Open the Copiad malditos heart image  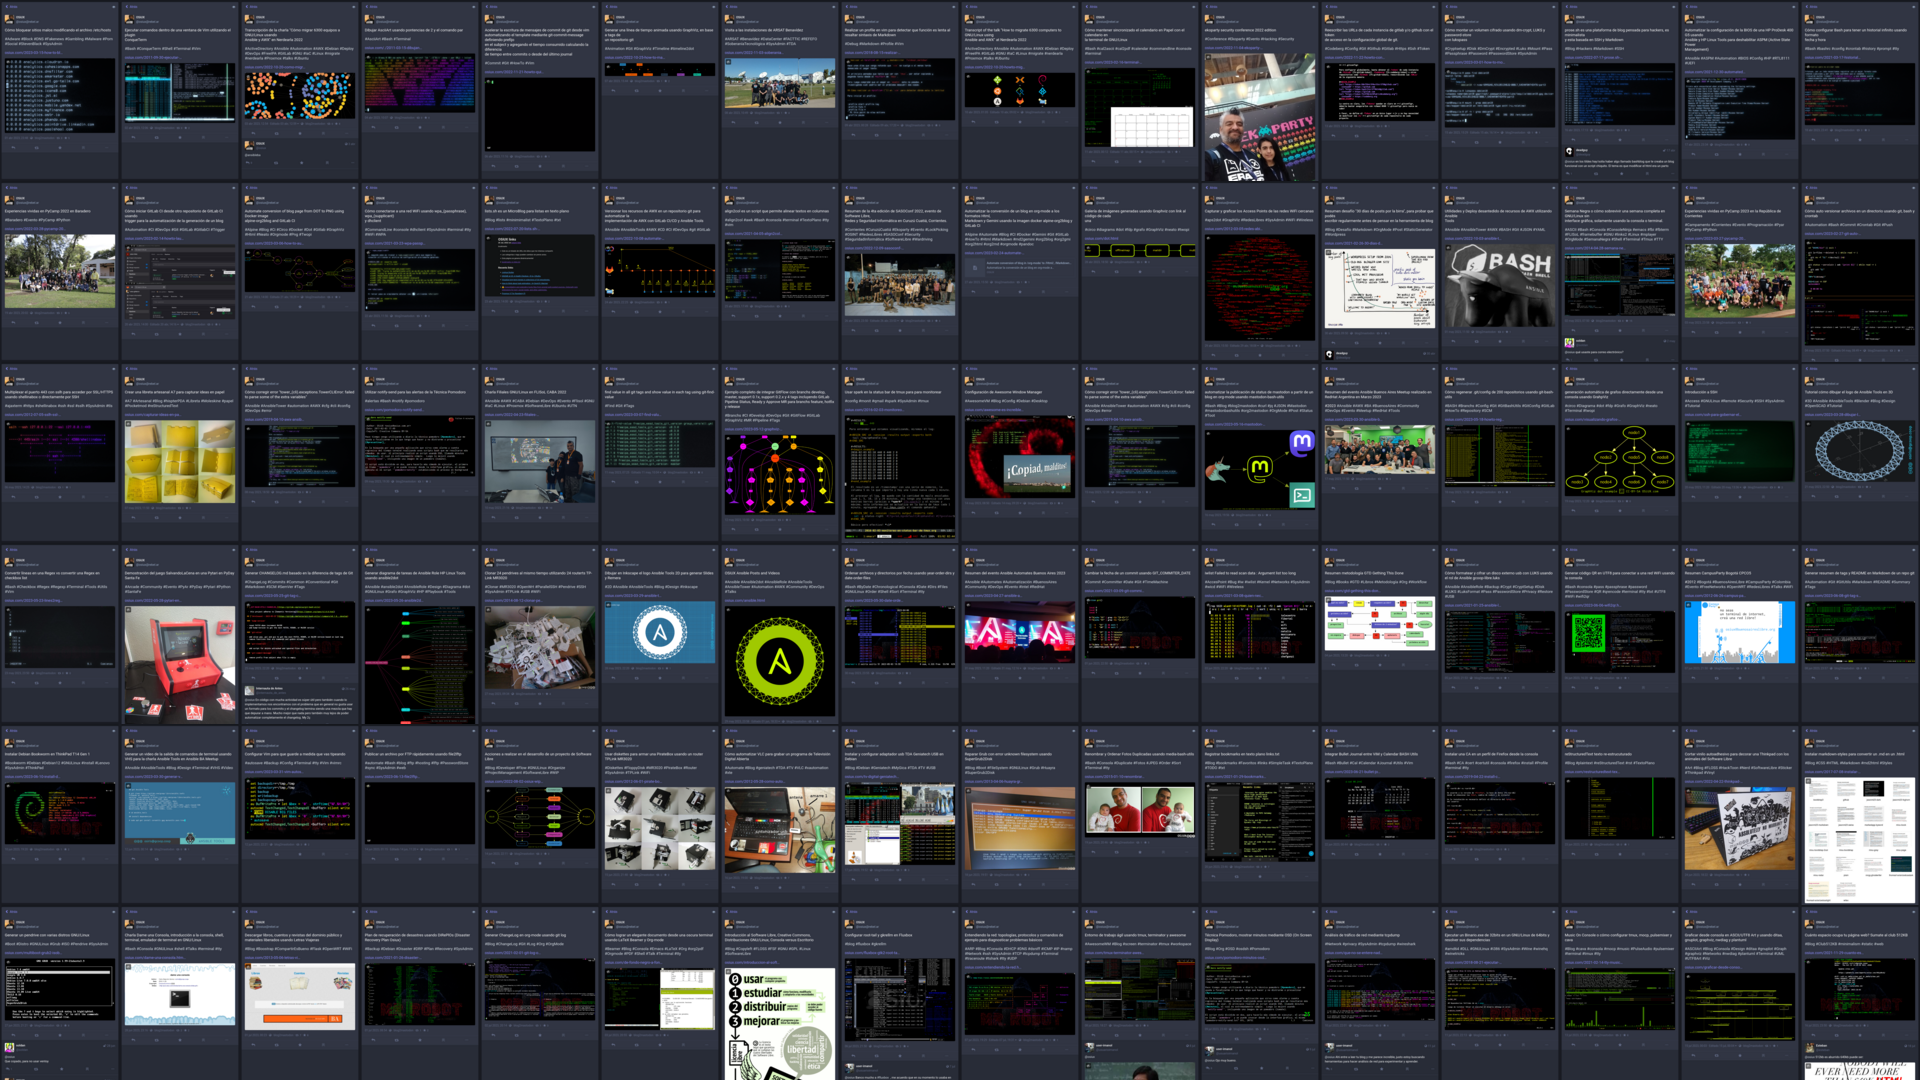coord(1020,456)
